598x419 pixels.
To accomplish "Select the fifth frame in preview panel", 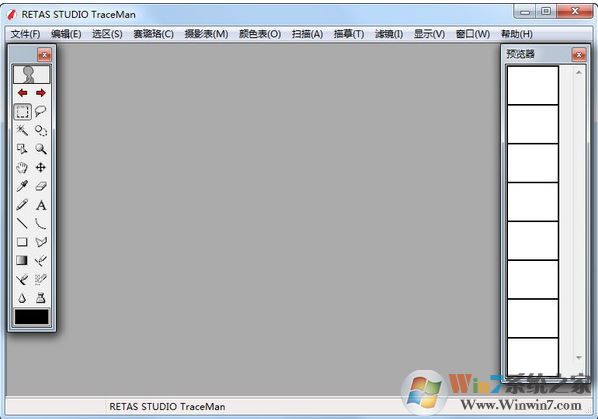I will [533, 241].
